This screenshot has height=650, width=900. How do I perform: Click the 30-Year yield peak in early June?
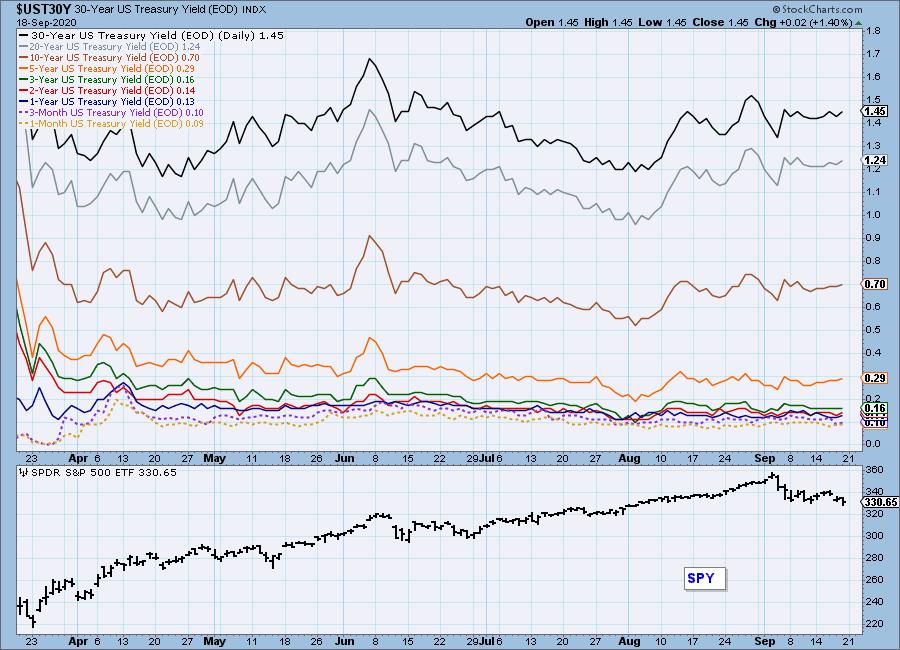[x=369, y=59]
